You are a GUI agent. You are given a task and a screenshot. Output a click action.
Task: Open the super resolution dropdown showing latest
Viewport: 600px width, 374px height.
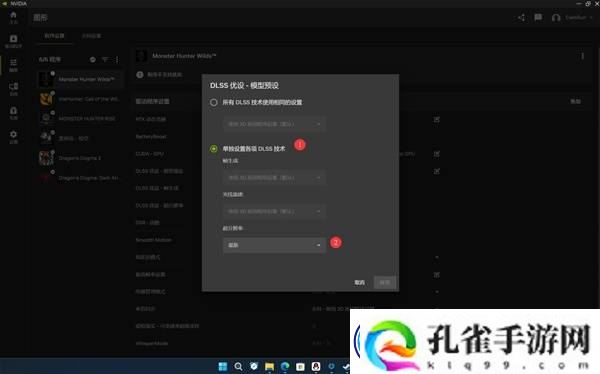point(274,245)
